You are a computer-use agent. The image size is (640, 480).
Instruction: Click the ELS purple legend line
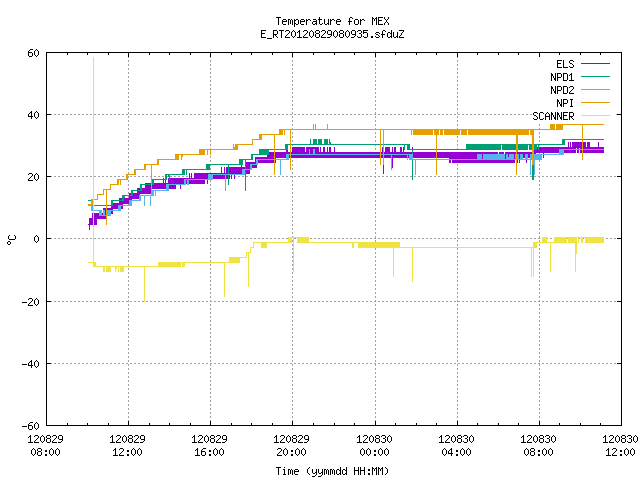coord(595,64)
